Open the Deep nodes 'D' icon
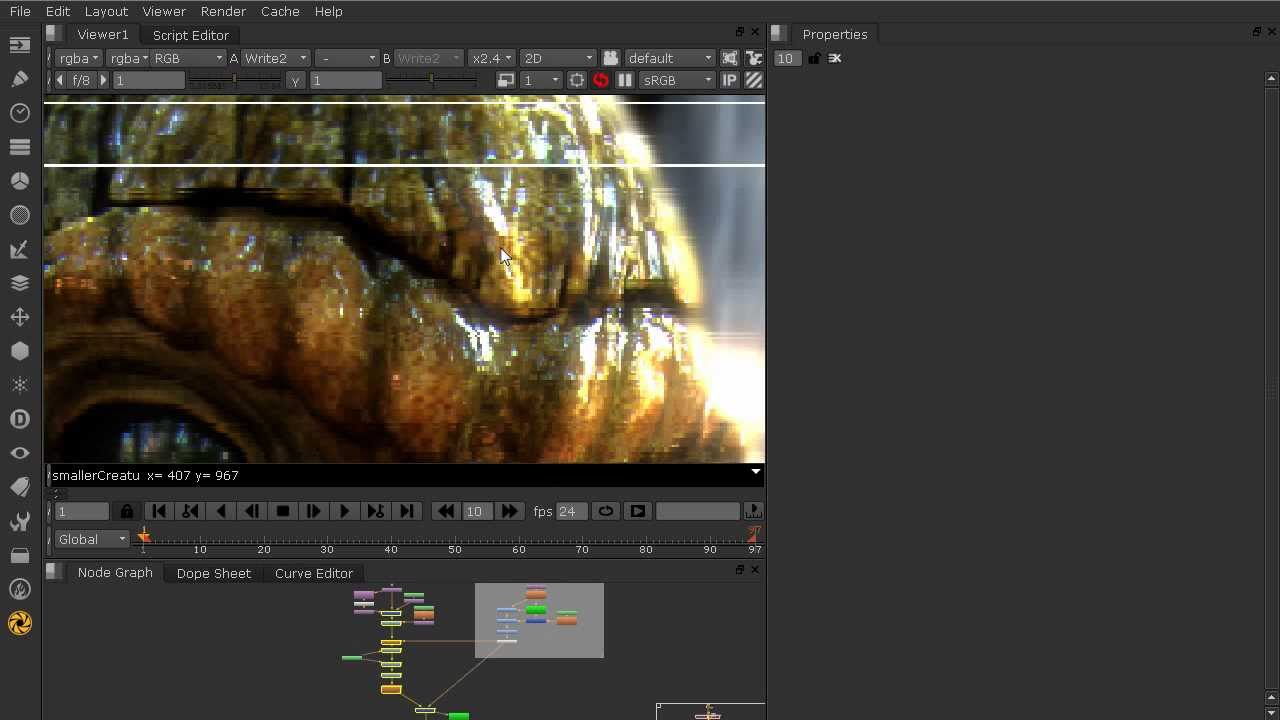The image size is (1280, 720). (19, 419)
